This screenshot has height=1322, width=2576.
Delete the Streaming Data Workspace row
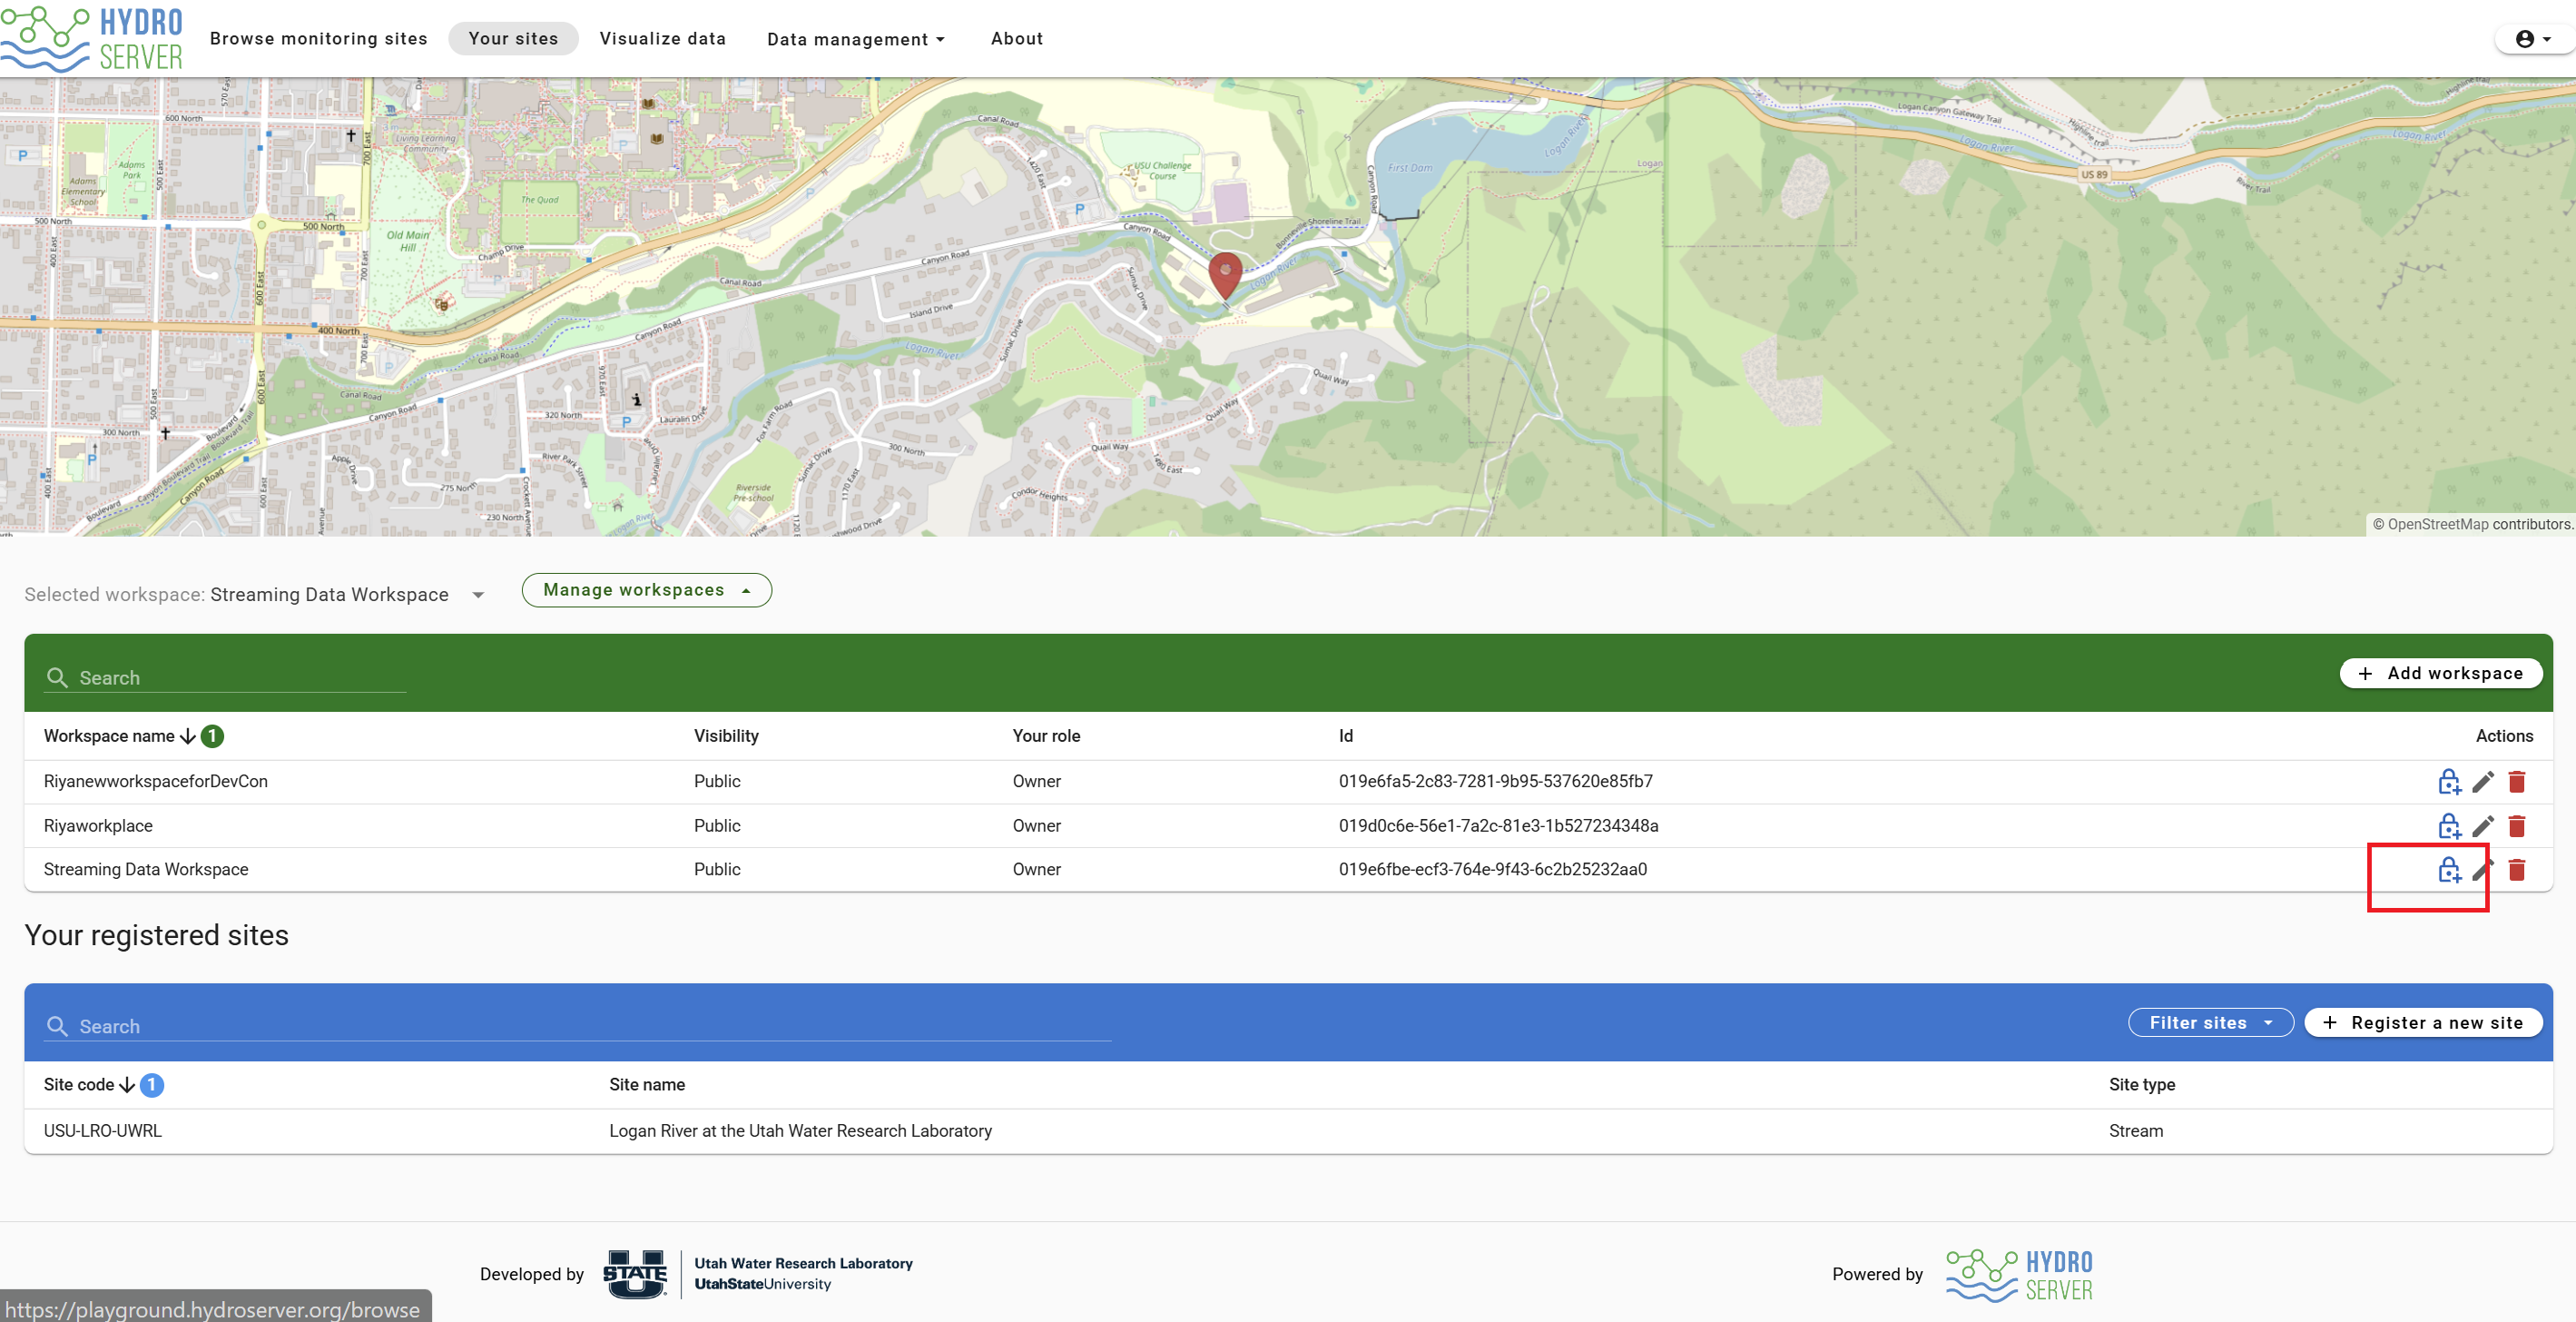[x=2517, y=870]
